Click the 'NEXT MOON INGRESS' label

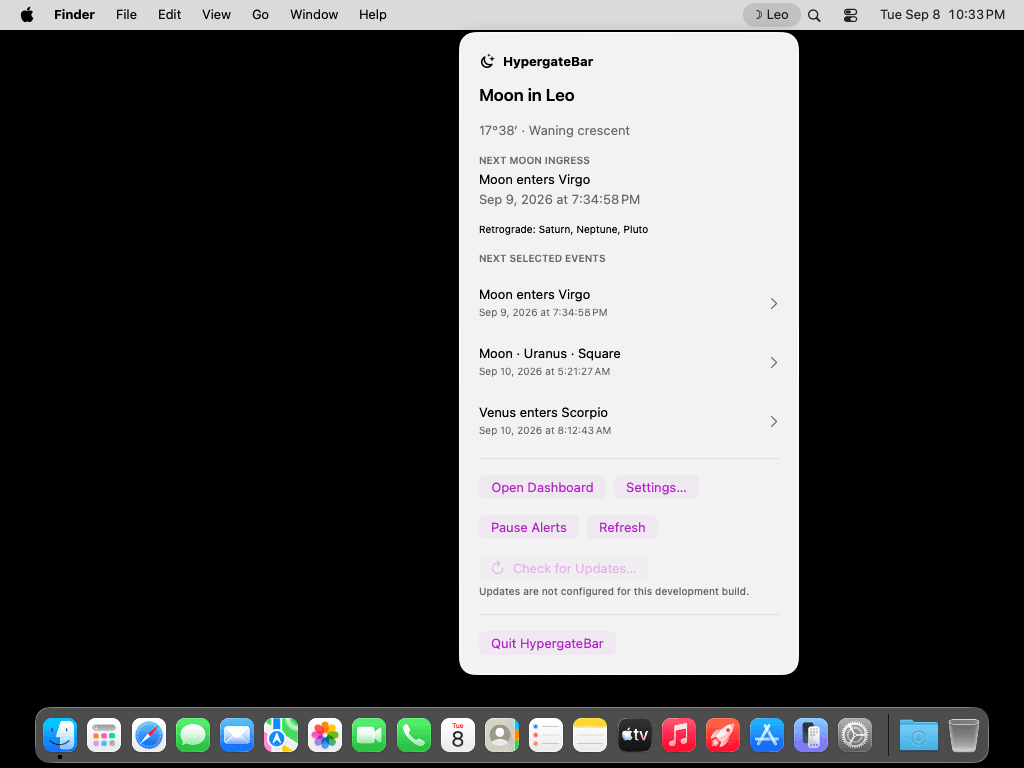pyautogui.click(x=534, y=161)
